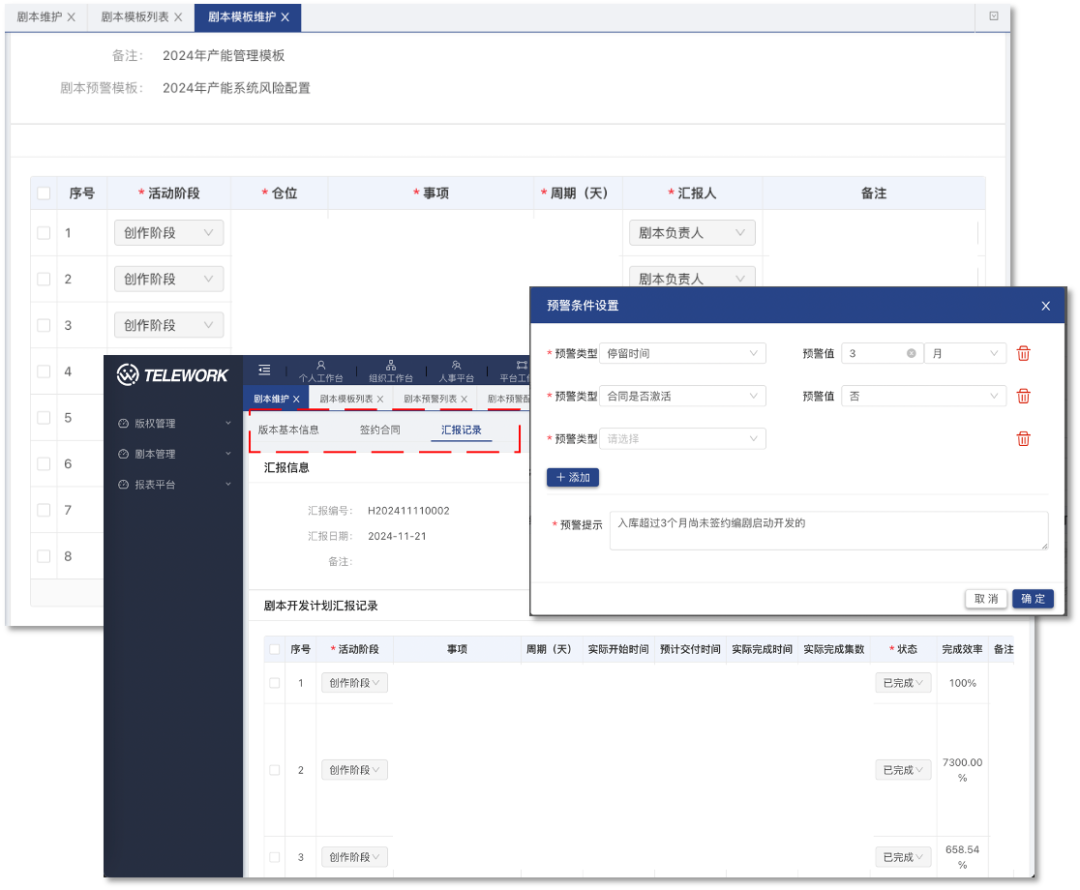Click the 报表平台 sidebar icon

coord(123,484)
